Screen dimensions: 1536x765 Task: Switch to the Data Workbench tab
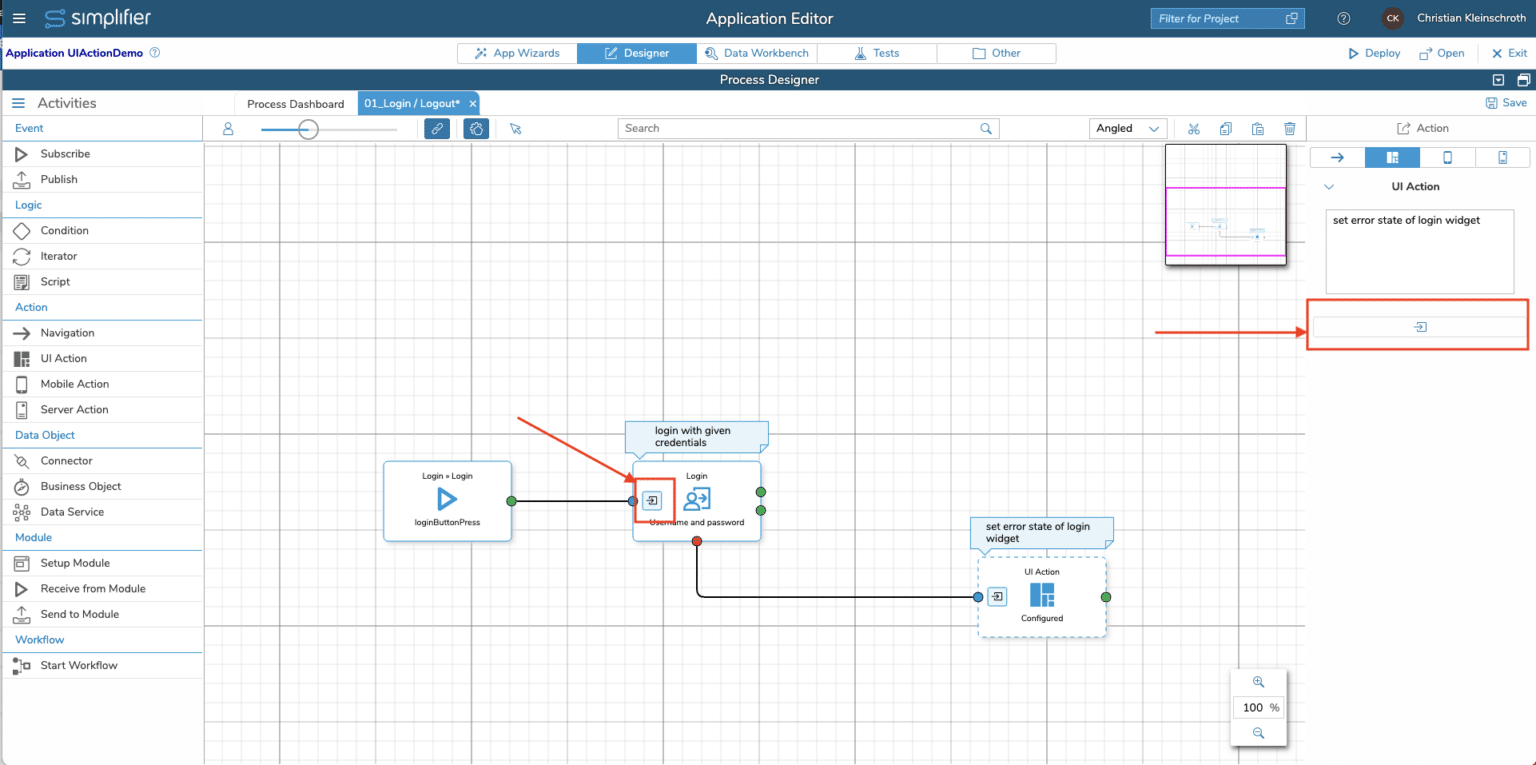click(757, 53)
